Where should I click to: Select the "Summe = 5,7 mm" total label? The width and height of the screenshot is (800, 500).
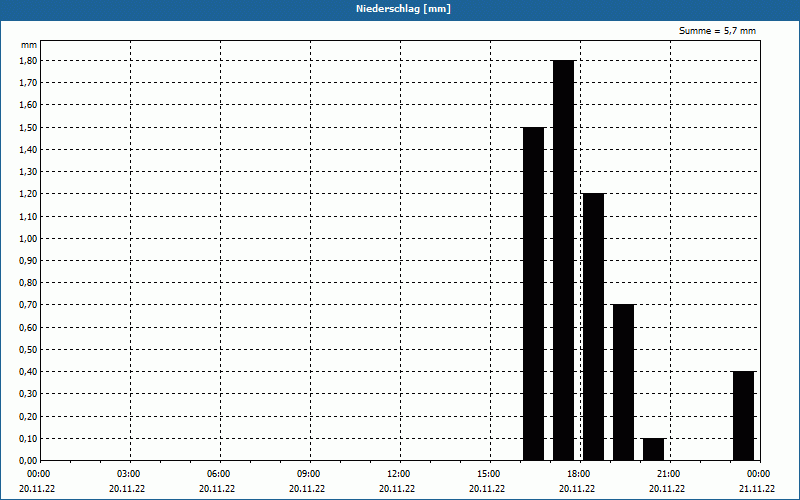point(717,31)
